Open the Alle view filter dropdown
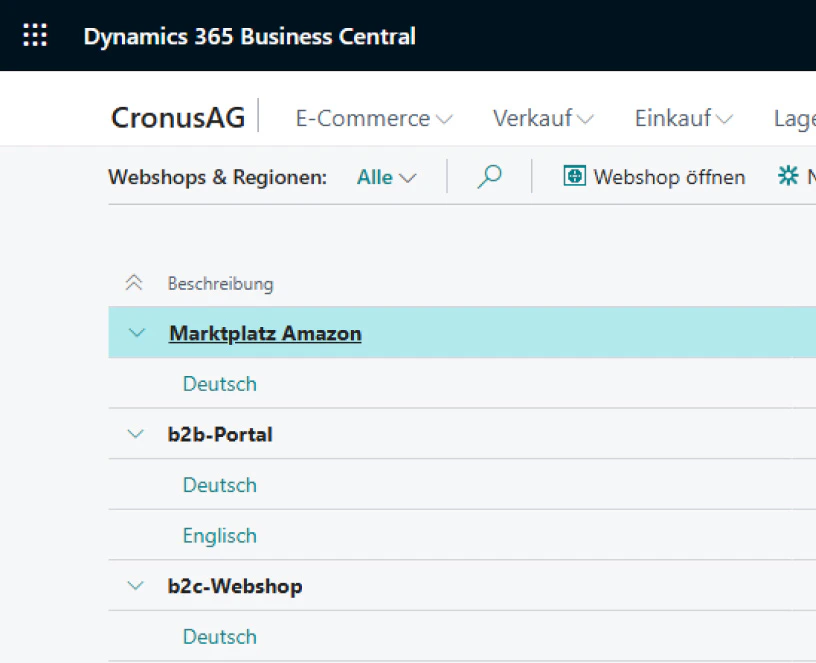The height and width of the screenshot is (663, 816). point(387,177)
